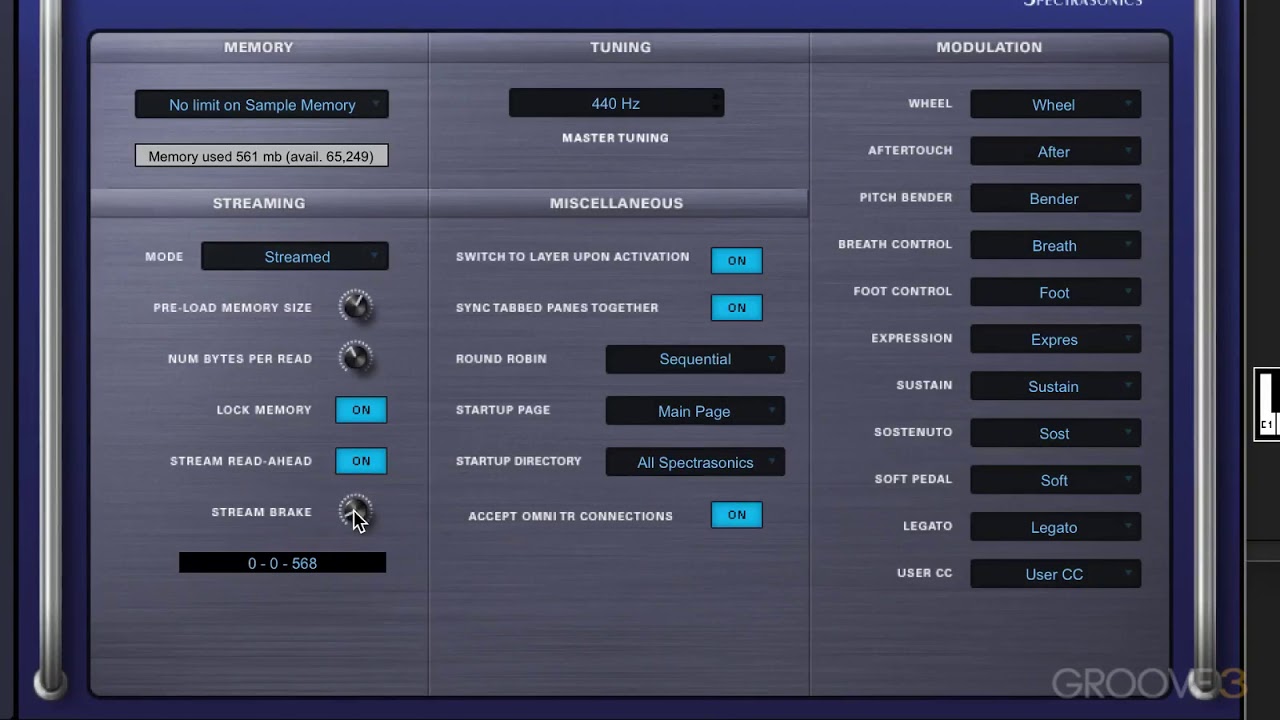The height and width of the screenshot is (720, 1280).
Task: Open the Streaming Mode dropdown
Action: 295,257
